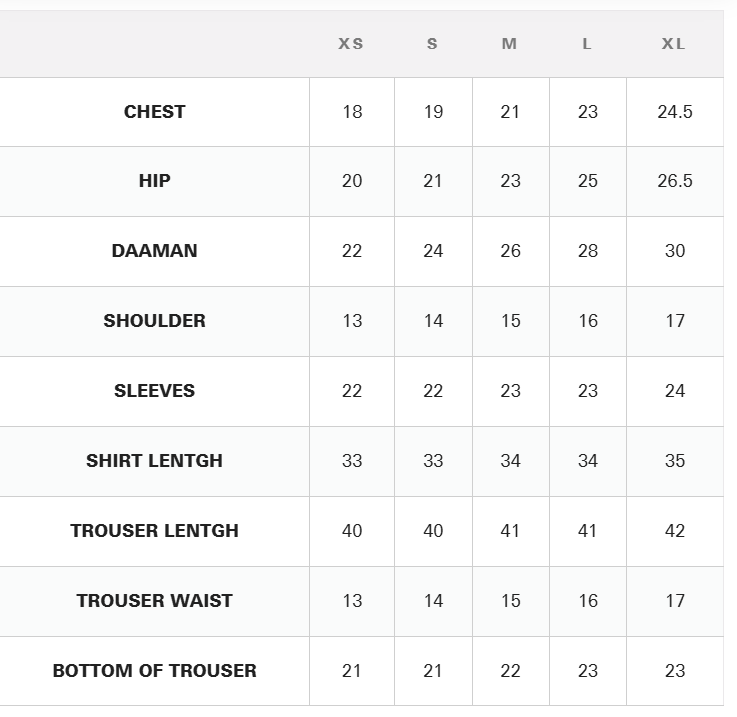The width and height of the screenshot is (737, 717).
Task: Click the CHEST row label
Action: [155, 112]
